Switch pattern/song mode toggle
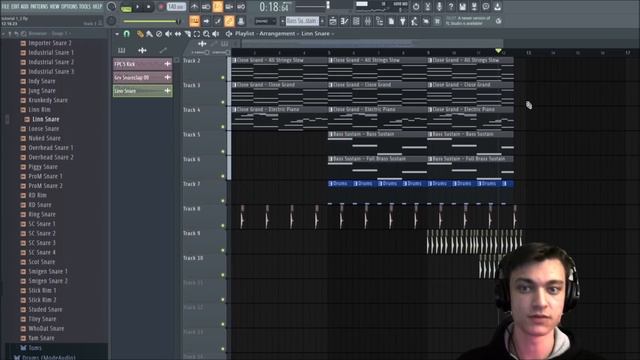This screenshot has height=360, width=640. [x=126, y=9]
